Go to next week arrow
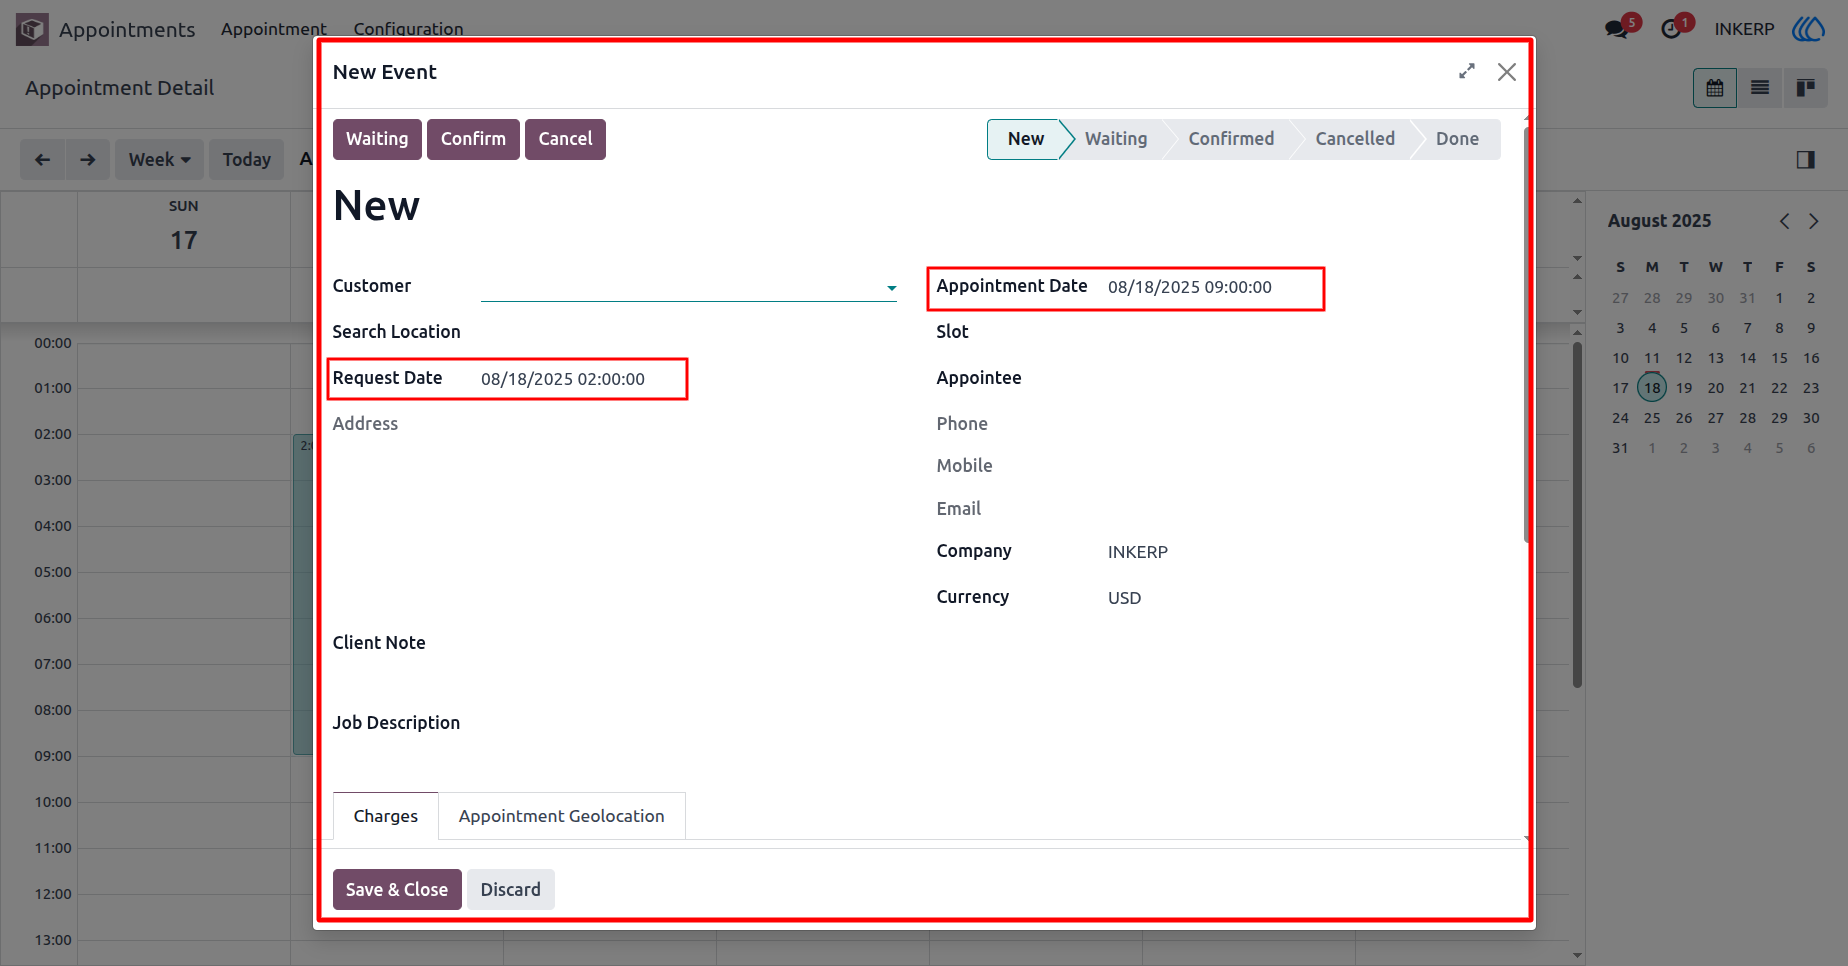1848x966 pixels. pyautogui.click(x=88, y=160)
